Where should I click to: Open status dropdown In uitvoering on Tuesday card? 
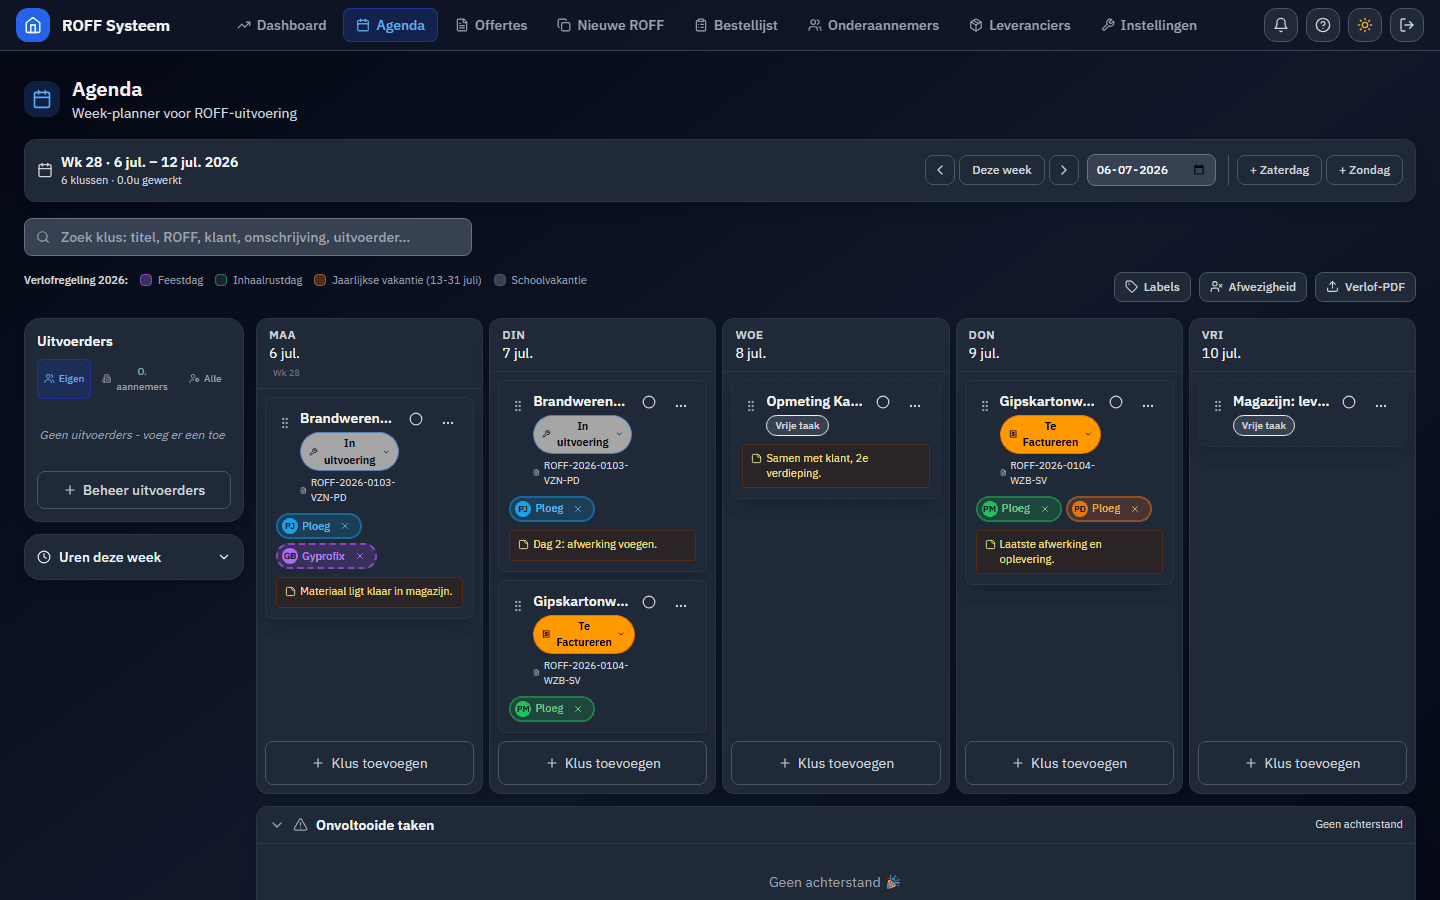pyautogui.click(x=583, y=434)
